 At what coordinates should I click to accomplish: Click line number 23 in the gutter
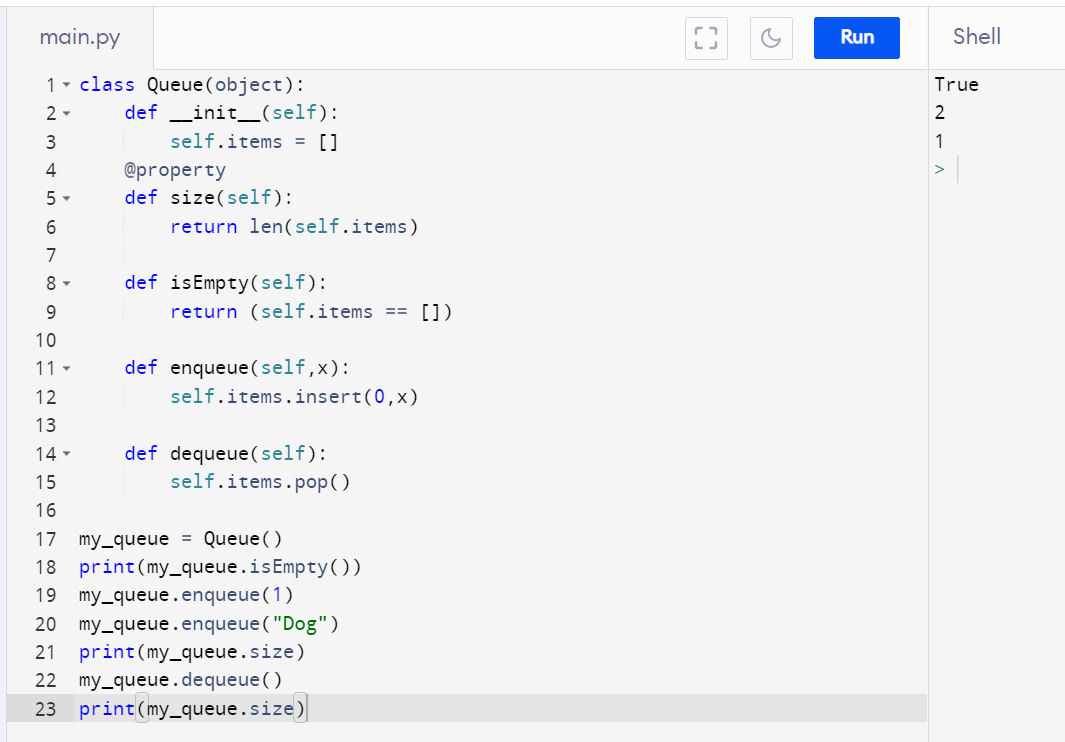[45, 709]
